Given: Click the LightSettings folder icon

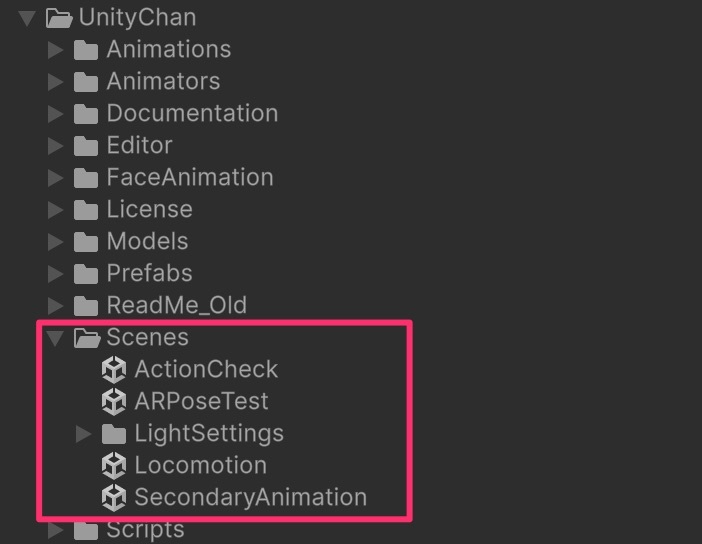Looking at the screenshot, I should point(114,434).
